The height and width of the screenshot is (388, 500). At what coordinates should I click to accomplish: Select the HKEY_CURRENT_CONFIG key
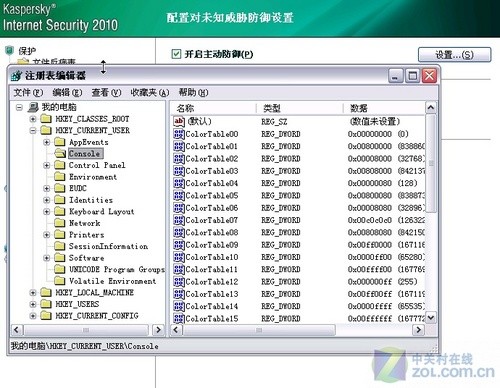tap(97, 315)
